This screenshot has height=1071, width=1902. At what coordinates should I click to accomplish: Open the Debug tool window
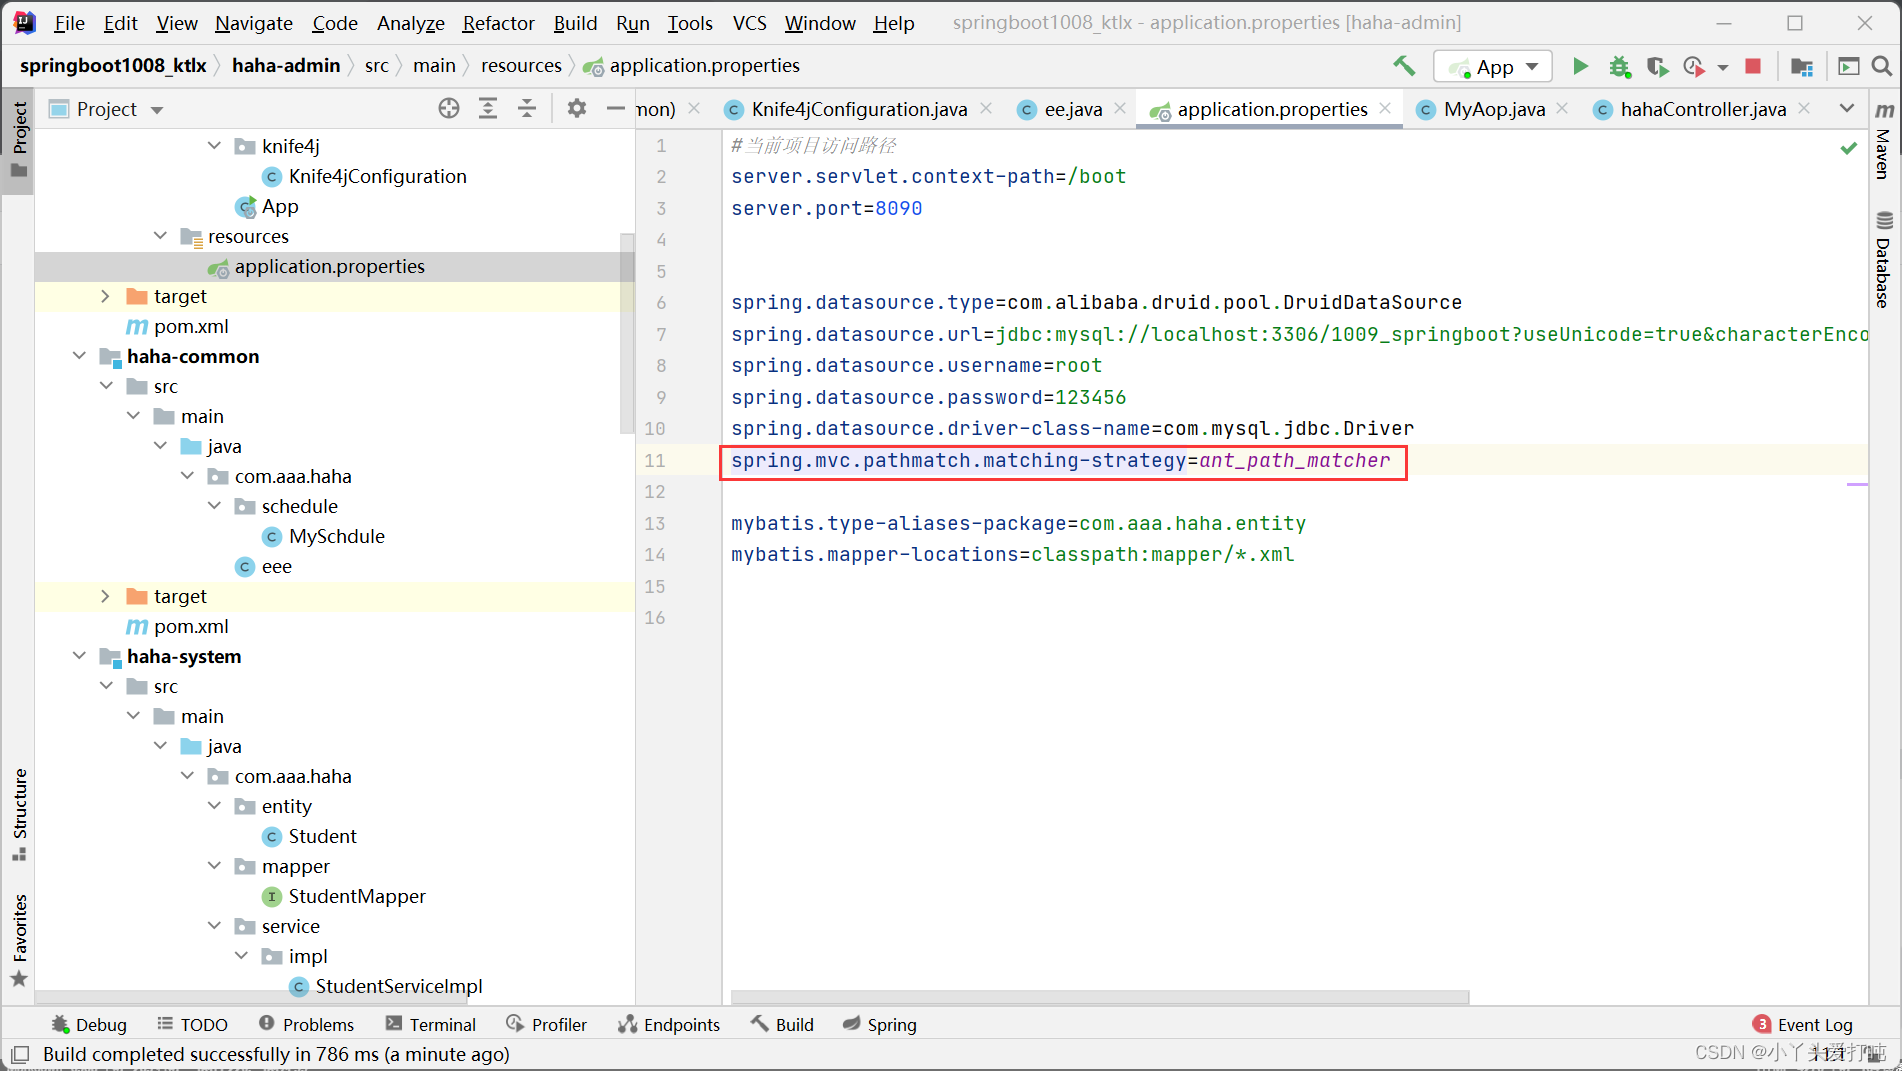(89, 1024)
